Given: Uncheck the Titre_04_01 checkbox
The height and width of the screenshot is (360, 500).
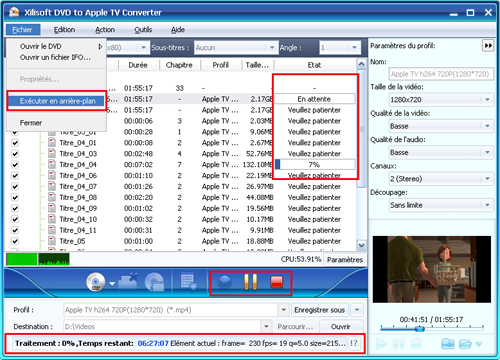Looking at the screenshot, I should (15, 143).
